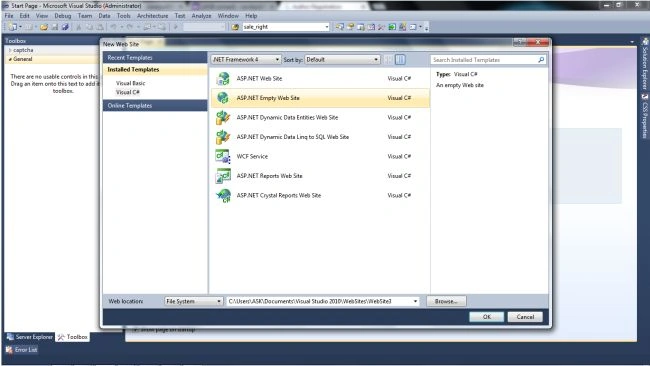Open the CSS Properties side tab
This screenshot has width=650, height=366.
645,116
